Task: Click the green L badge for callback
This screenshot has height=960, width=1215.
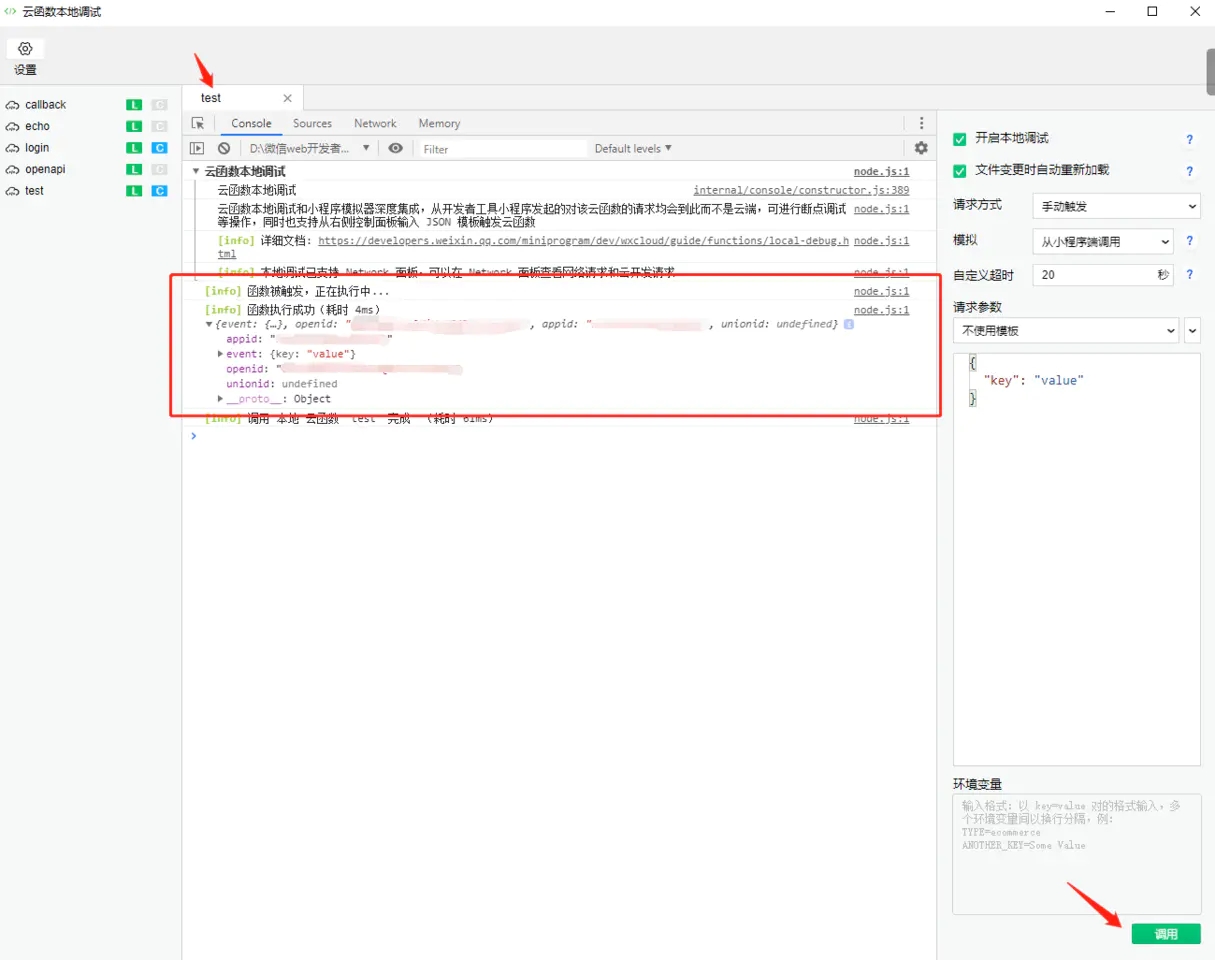Action: pyautogui.click(x=134, y=105)
